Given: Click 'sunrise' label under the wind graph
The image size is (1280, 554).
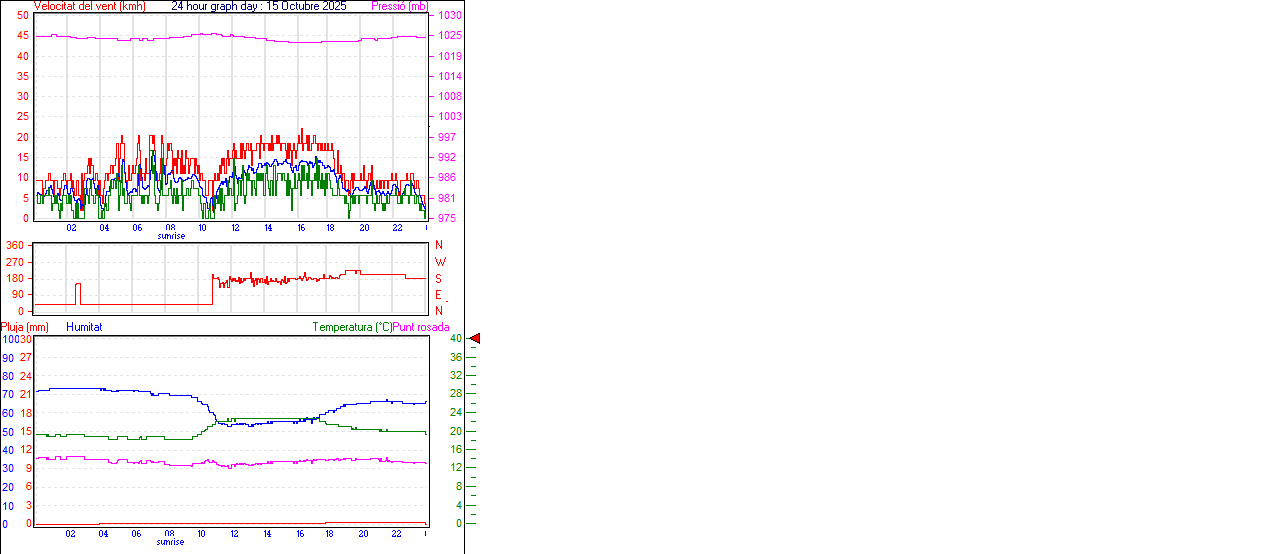Looking at the screenshot, I should tap(171, 236).
